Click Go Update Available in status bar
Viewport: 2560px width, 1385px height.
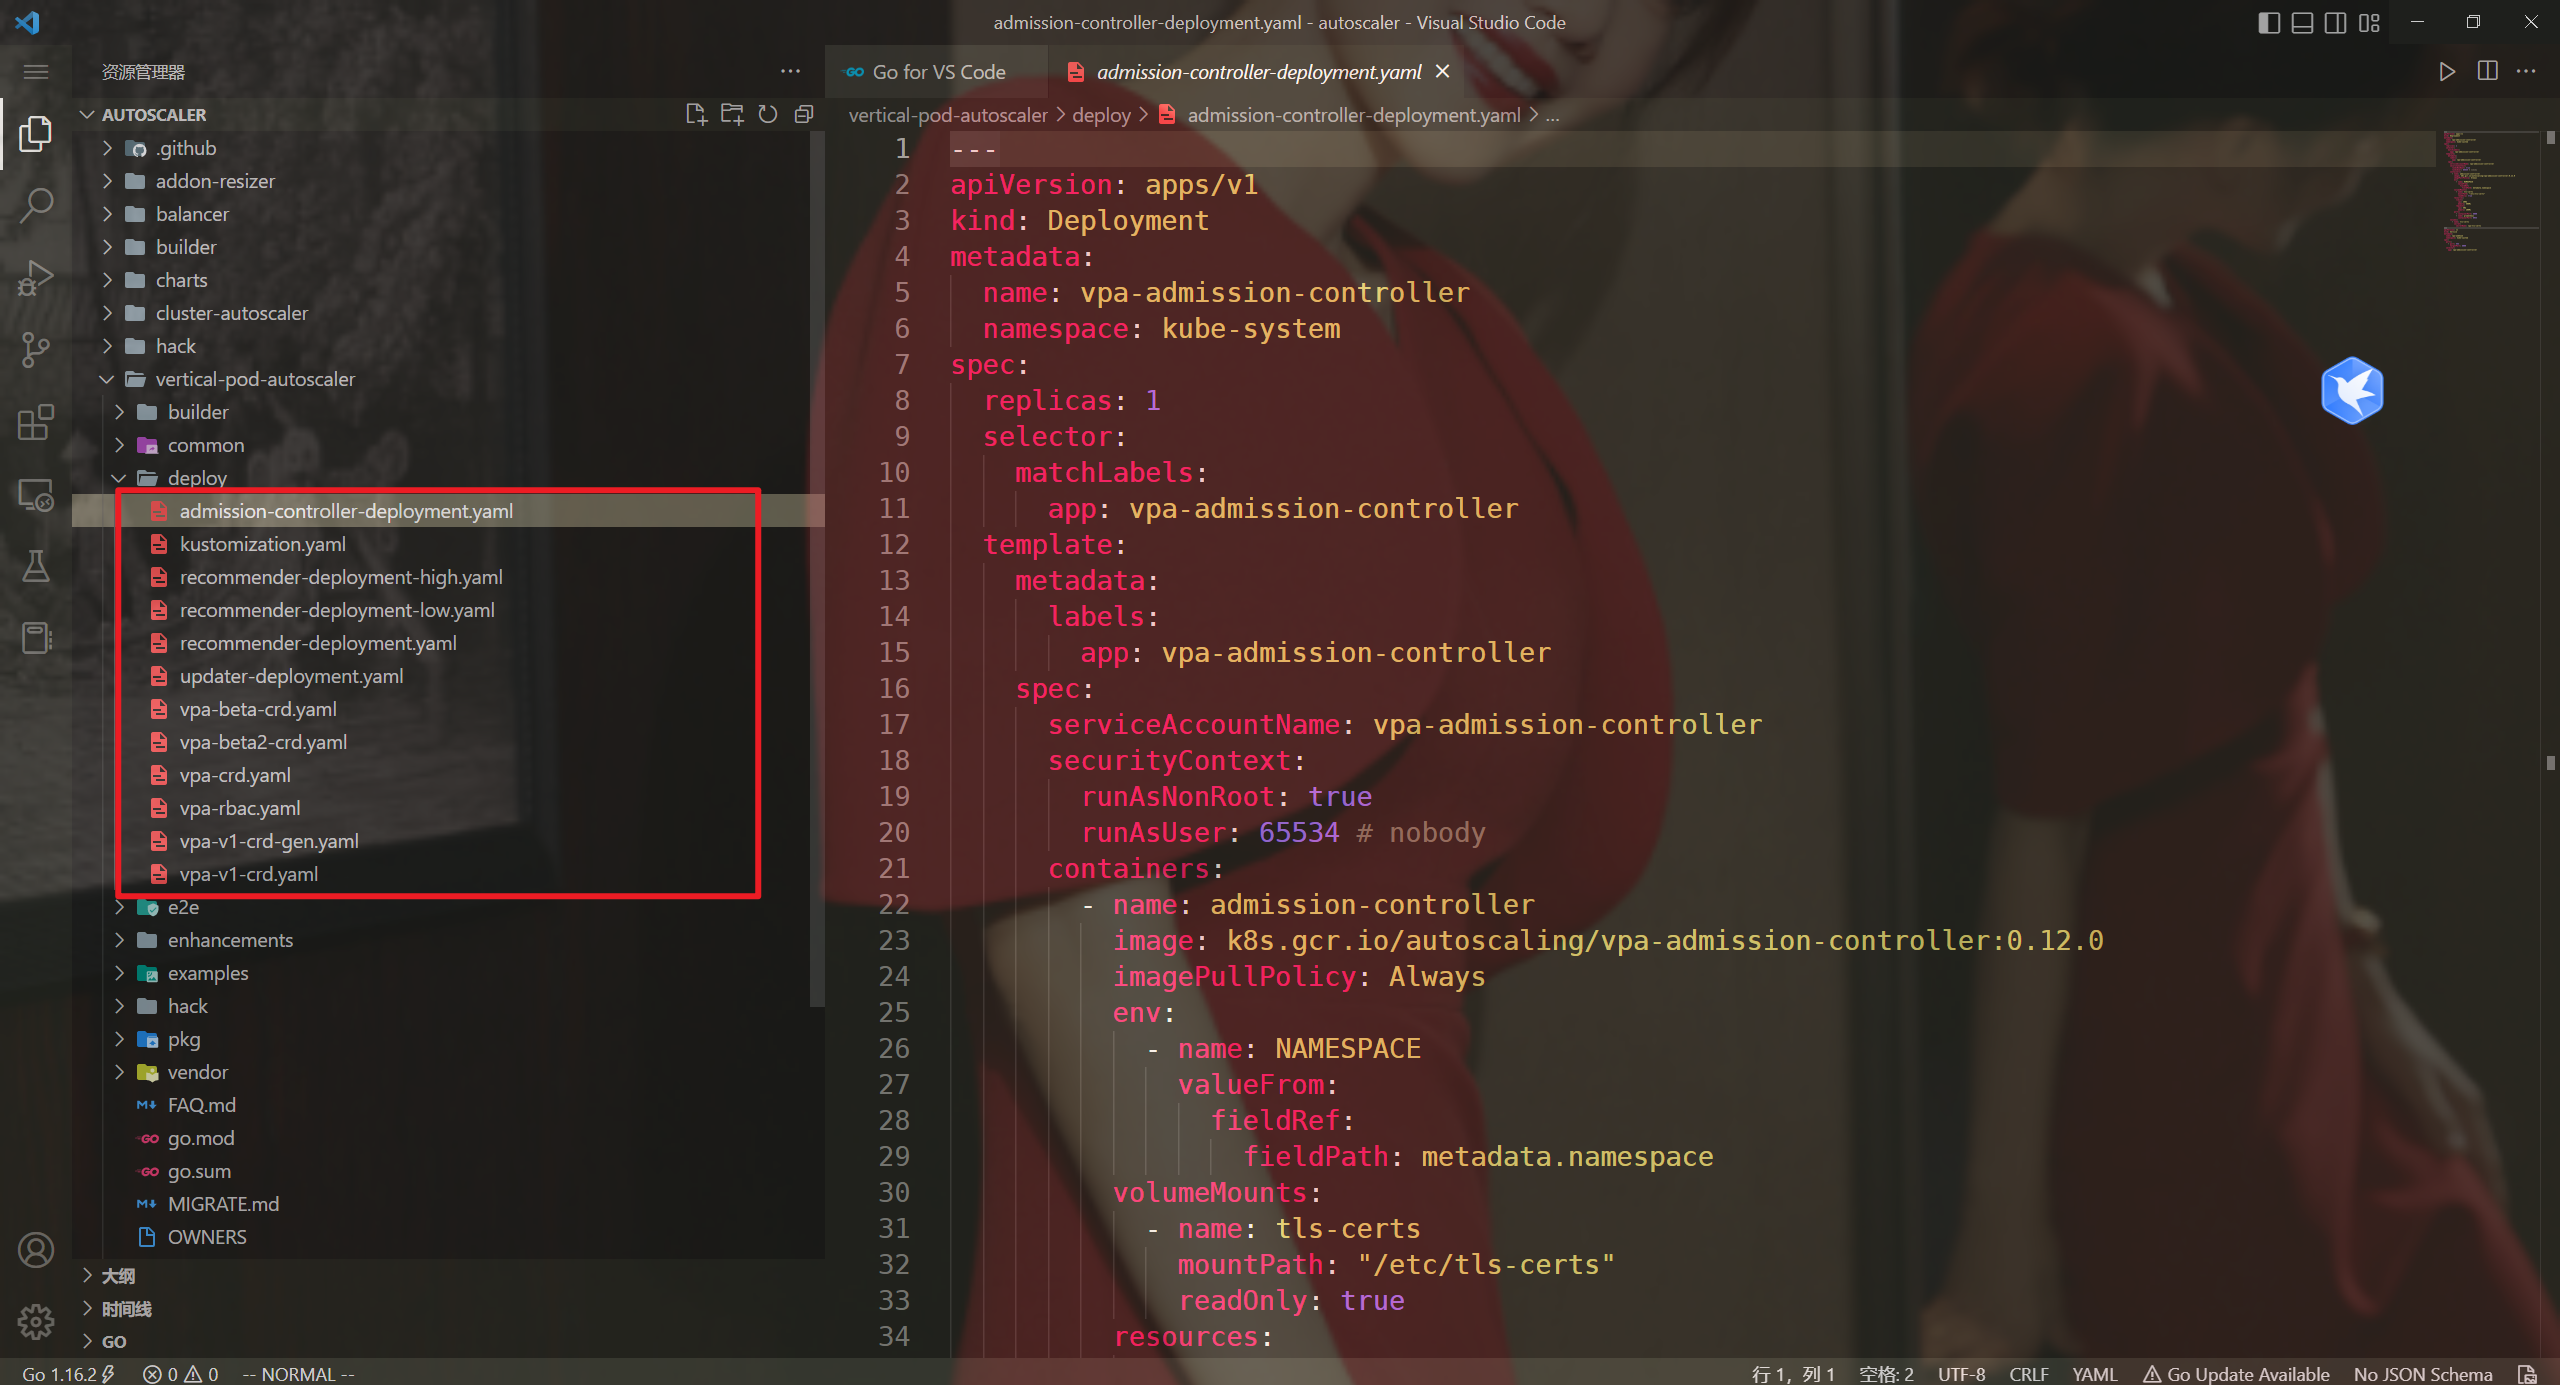point(2236,1374)
